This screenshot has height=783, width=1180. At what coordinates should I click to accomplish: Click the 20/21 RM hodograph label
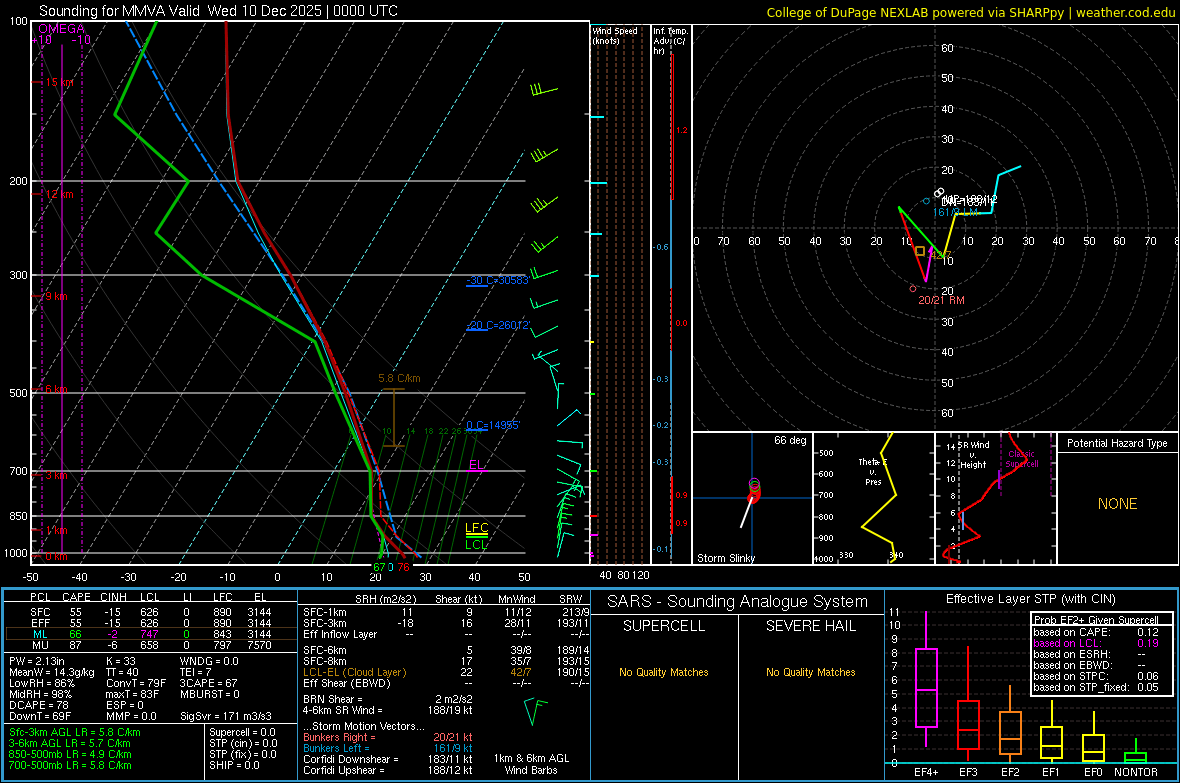941,300
